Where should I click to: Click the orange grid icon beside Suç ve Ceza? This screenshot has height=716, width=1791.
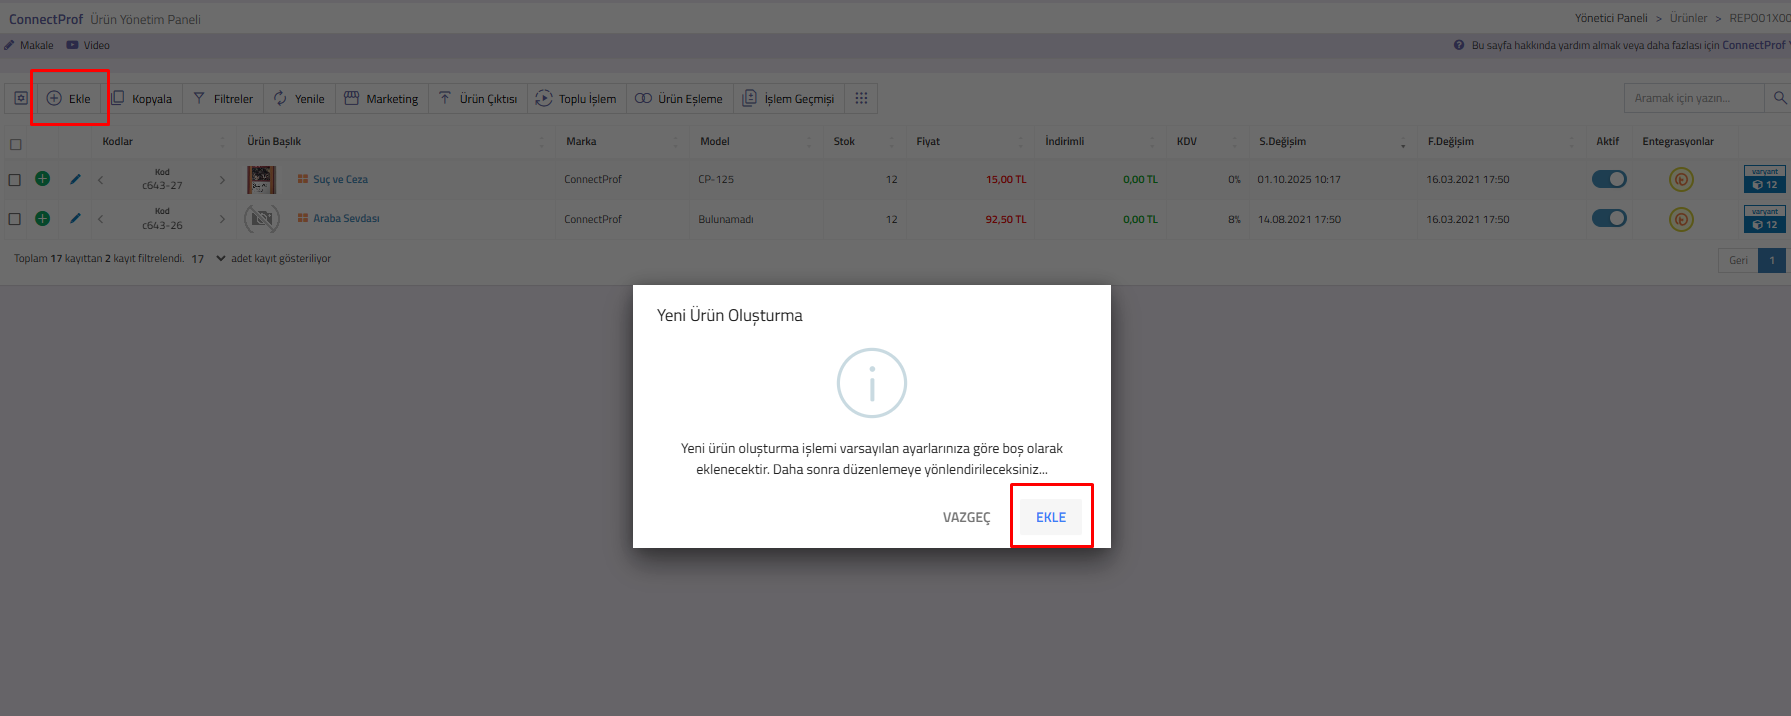point(302,179)
